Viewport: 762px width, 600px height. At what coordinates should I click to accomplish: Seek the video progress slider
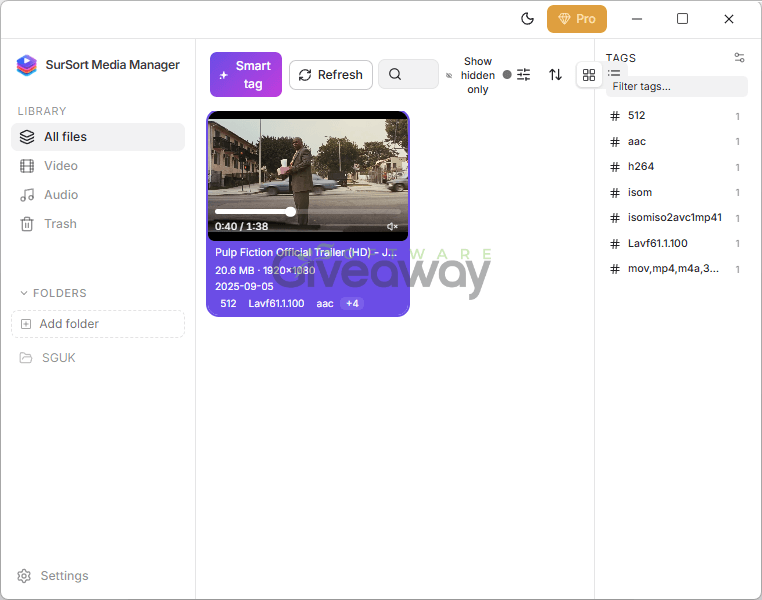(308, 212)
